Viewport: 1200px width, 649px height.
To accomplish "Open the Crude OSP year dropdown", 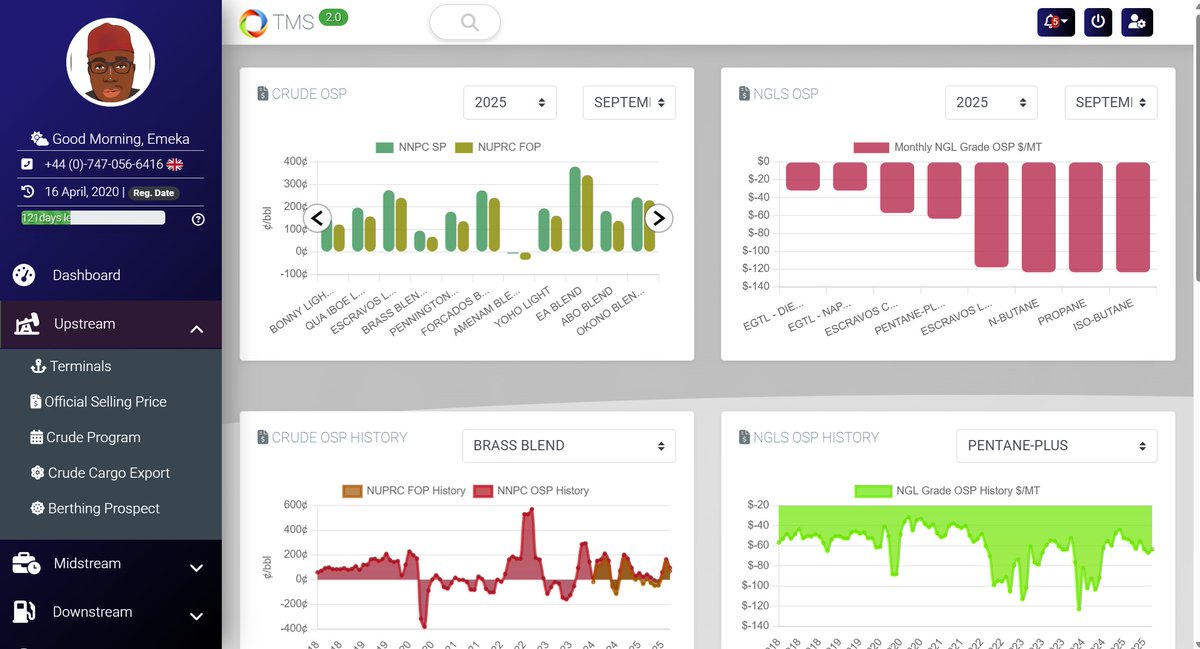I will pos(510,102).
